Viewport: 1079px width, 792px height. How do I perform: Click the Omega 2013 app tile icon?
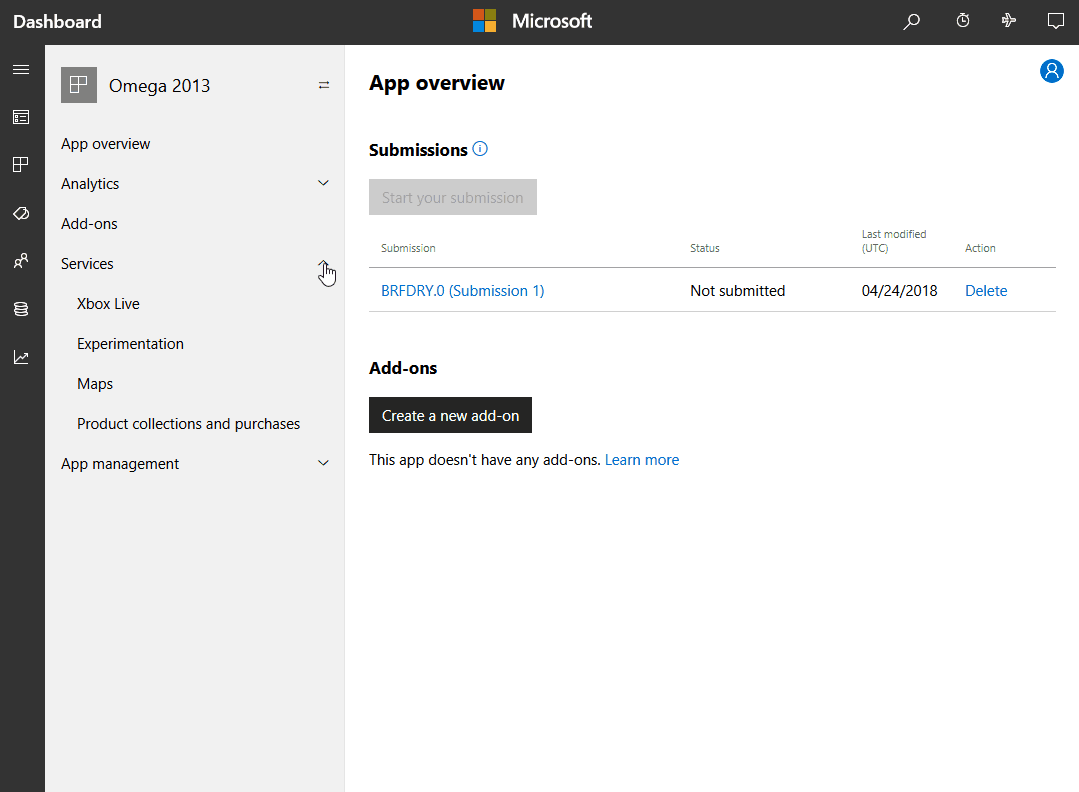coord(78,85)
